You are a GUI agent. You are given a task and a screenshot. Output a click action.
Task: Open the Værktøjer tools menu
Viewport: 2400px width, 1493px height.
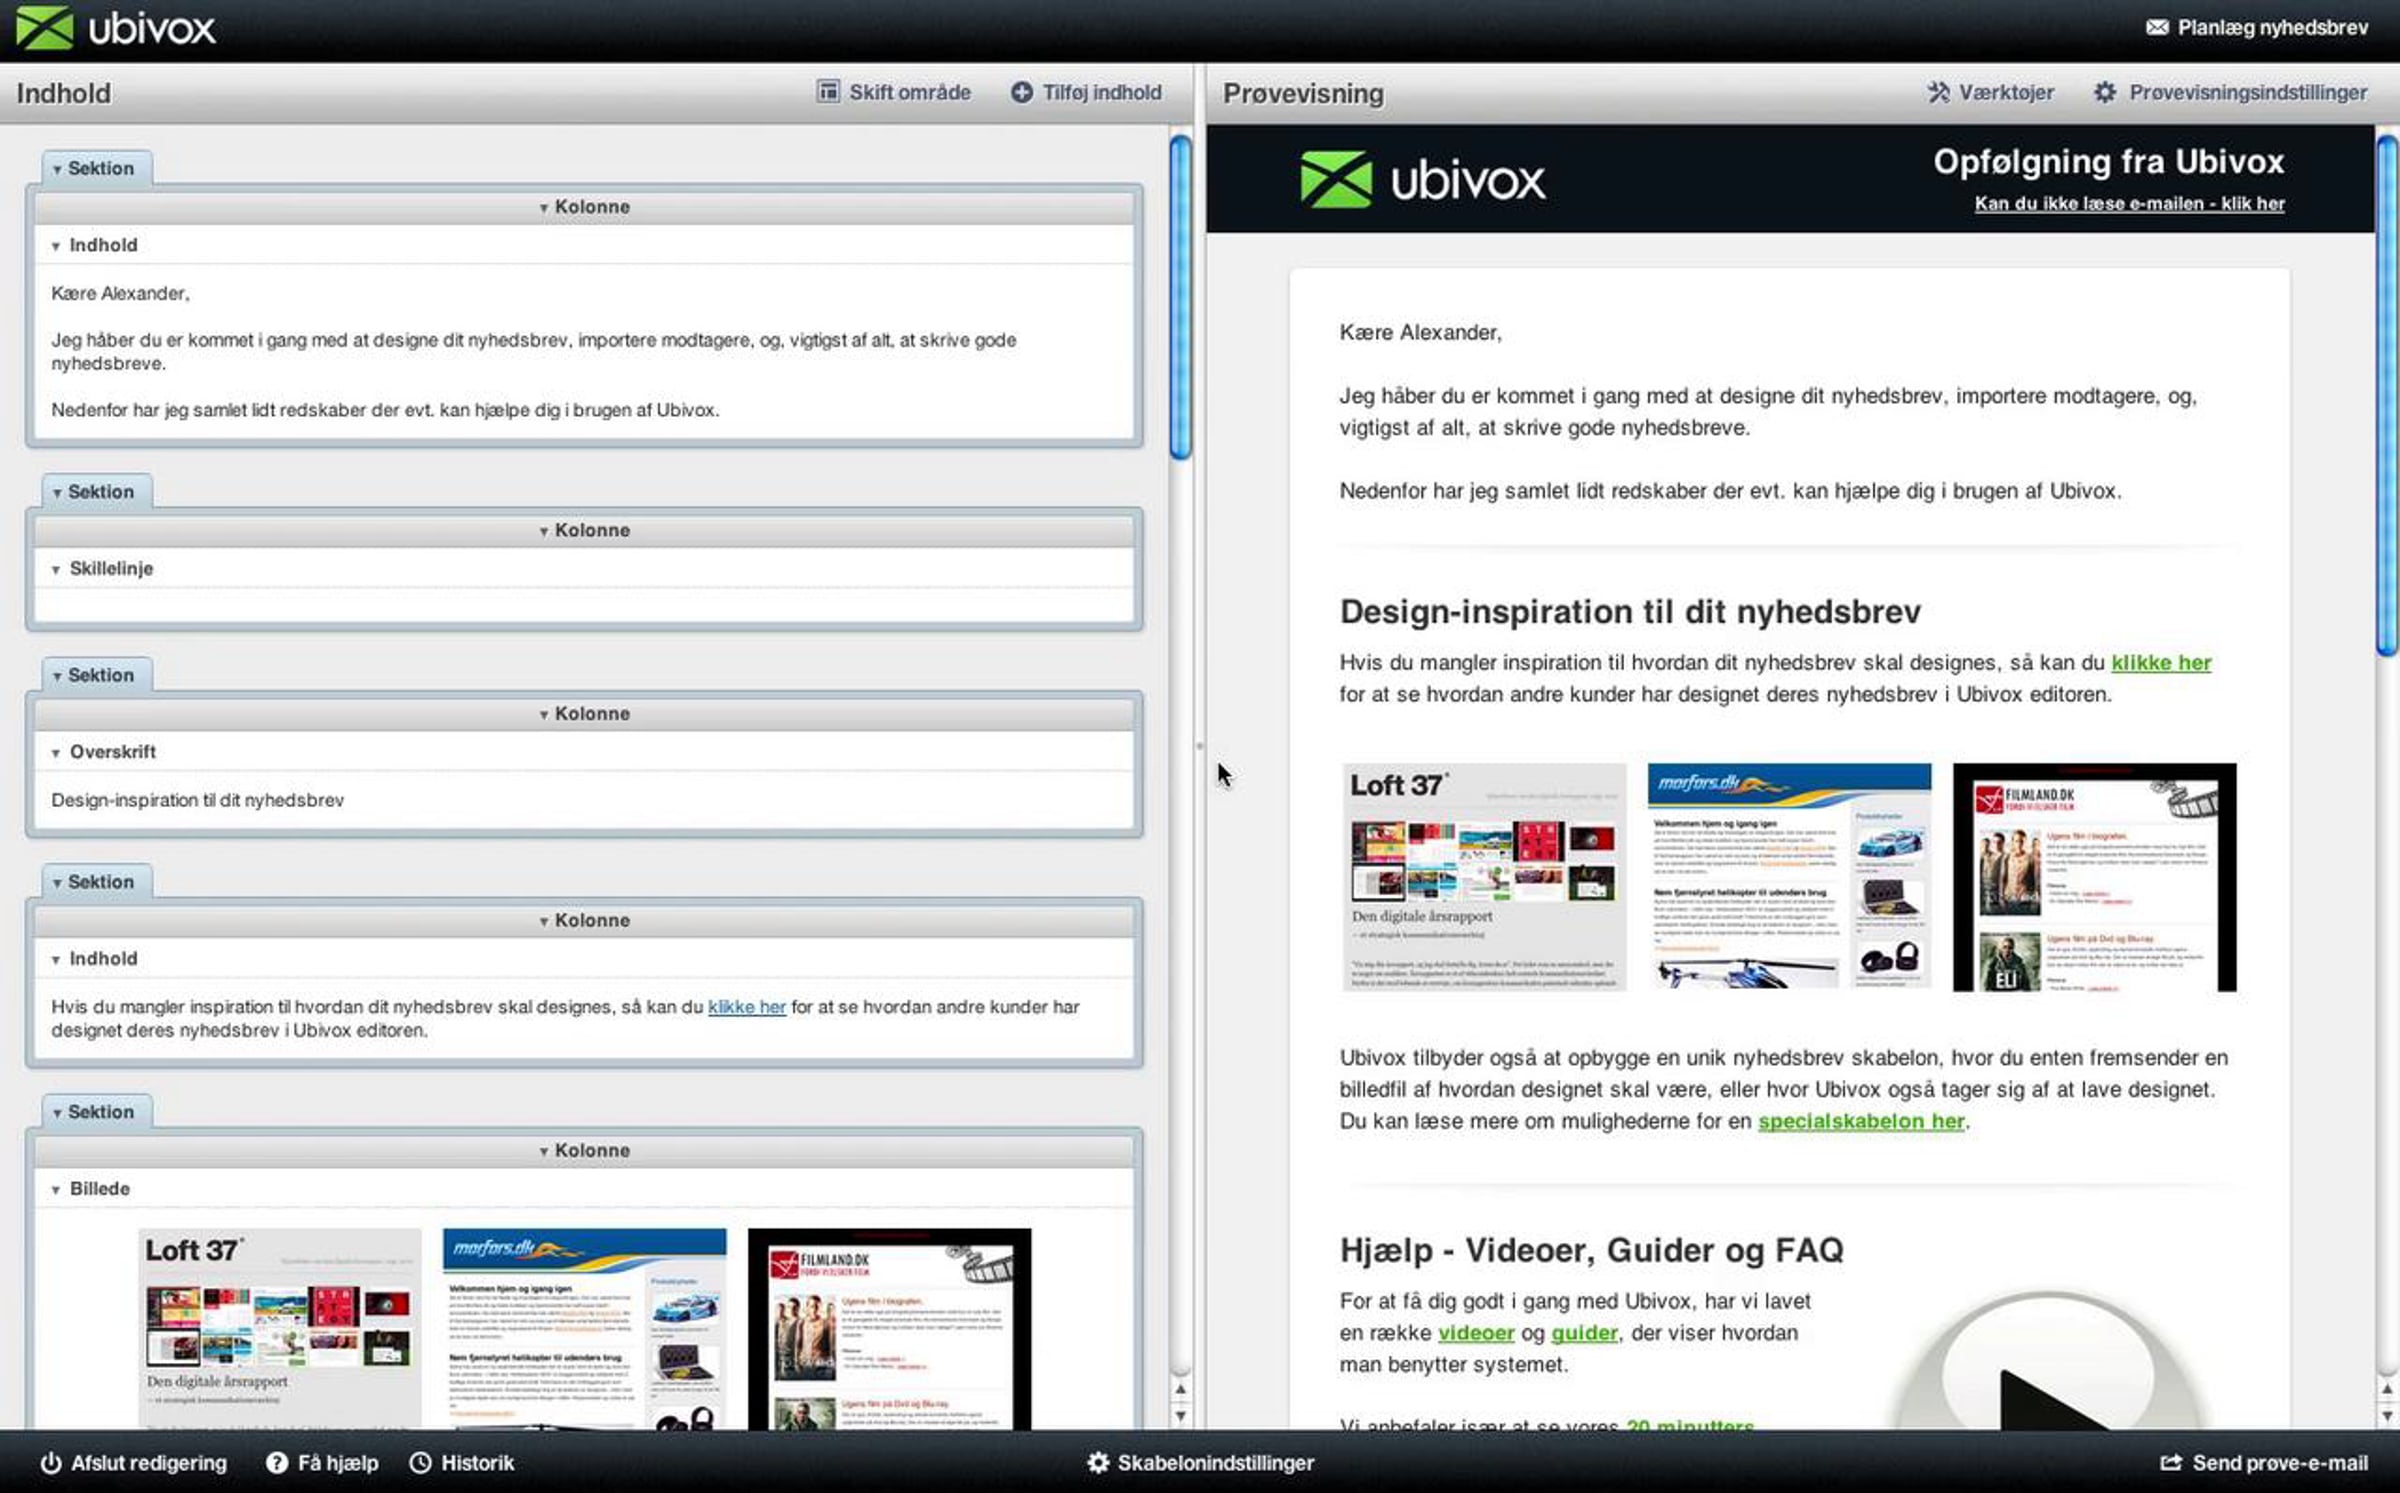coord(1990,92)
